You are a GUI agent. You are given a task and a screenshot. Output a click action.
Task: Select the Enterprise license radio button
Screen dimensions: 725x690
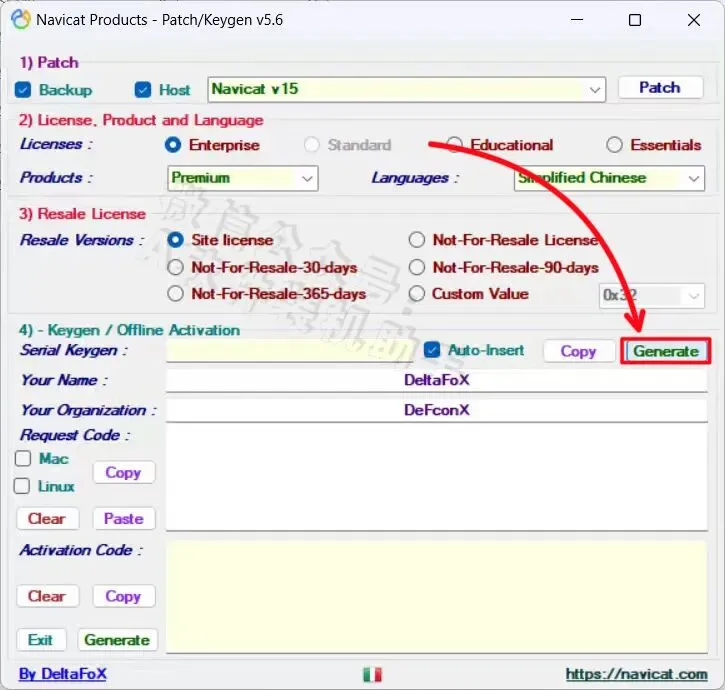pyautogui.click(x=172, y=145)
